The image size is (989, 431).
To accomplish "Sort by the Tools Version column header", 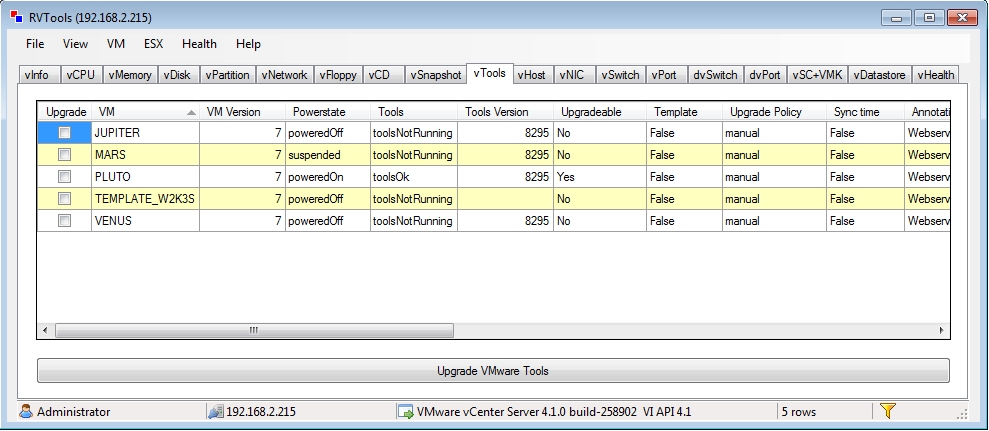I will pos(505,112).
